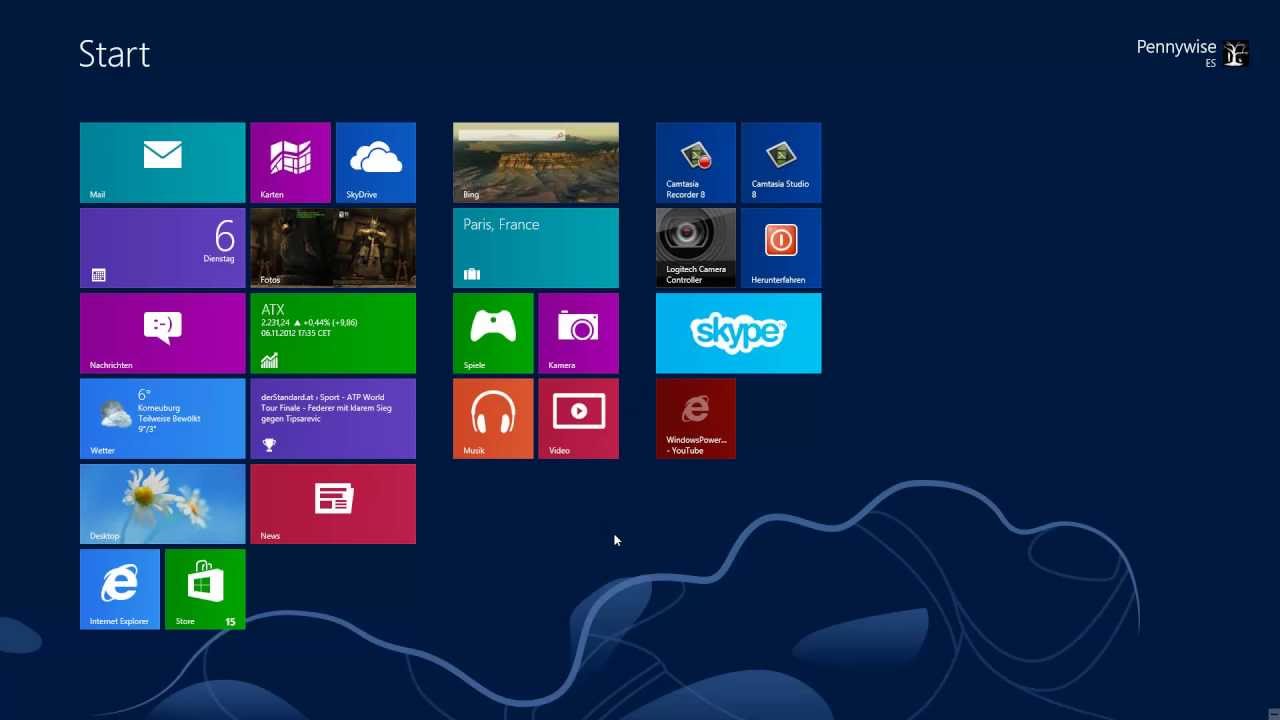Open the Nachrichten messaging tile
The height and width of the screenshot is (720, 1280).
point(162,333)
